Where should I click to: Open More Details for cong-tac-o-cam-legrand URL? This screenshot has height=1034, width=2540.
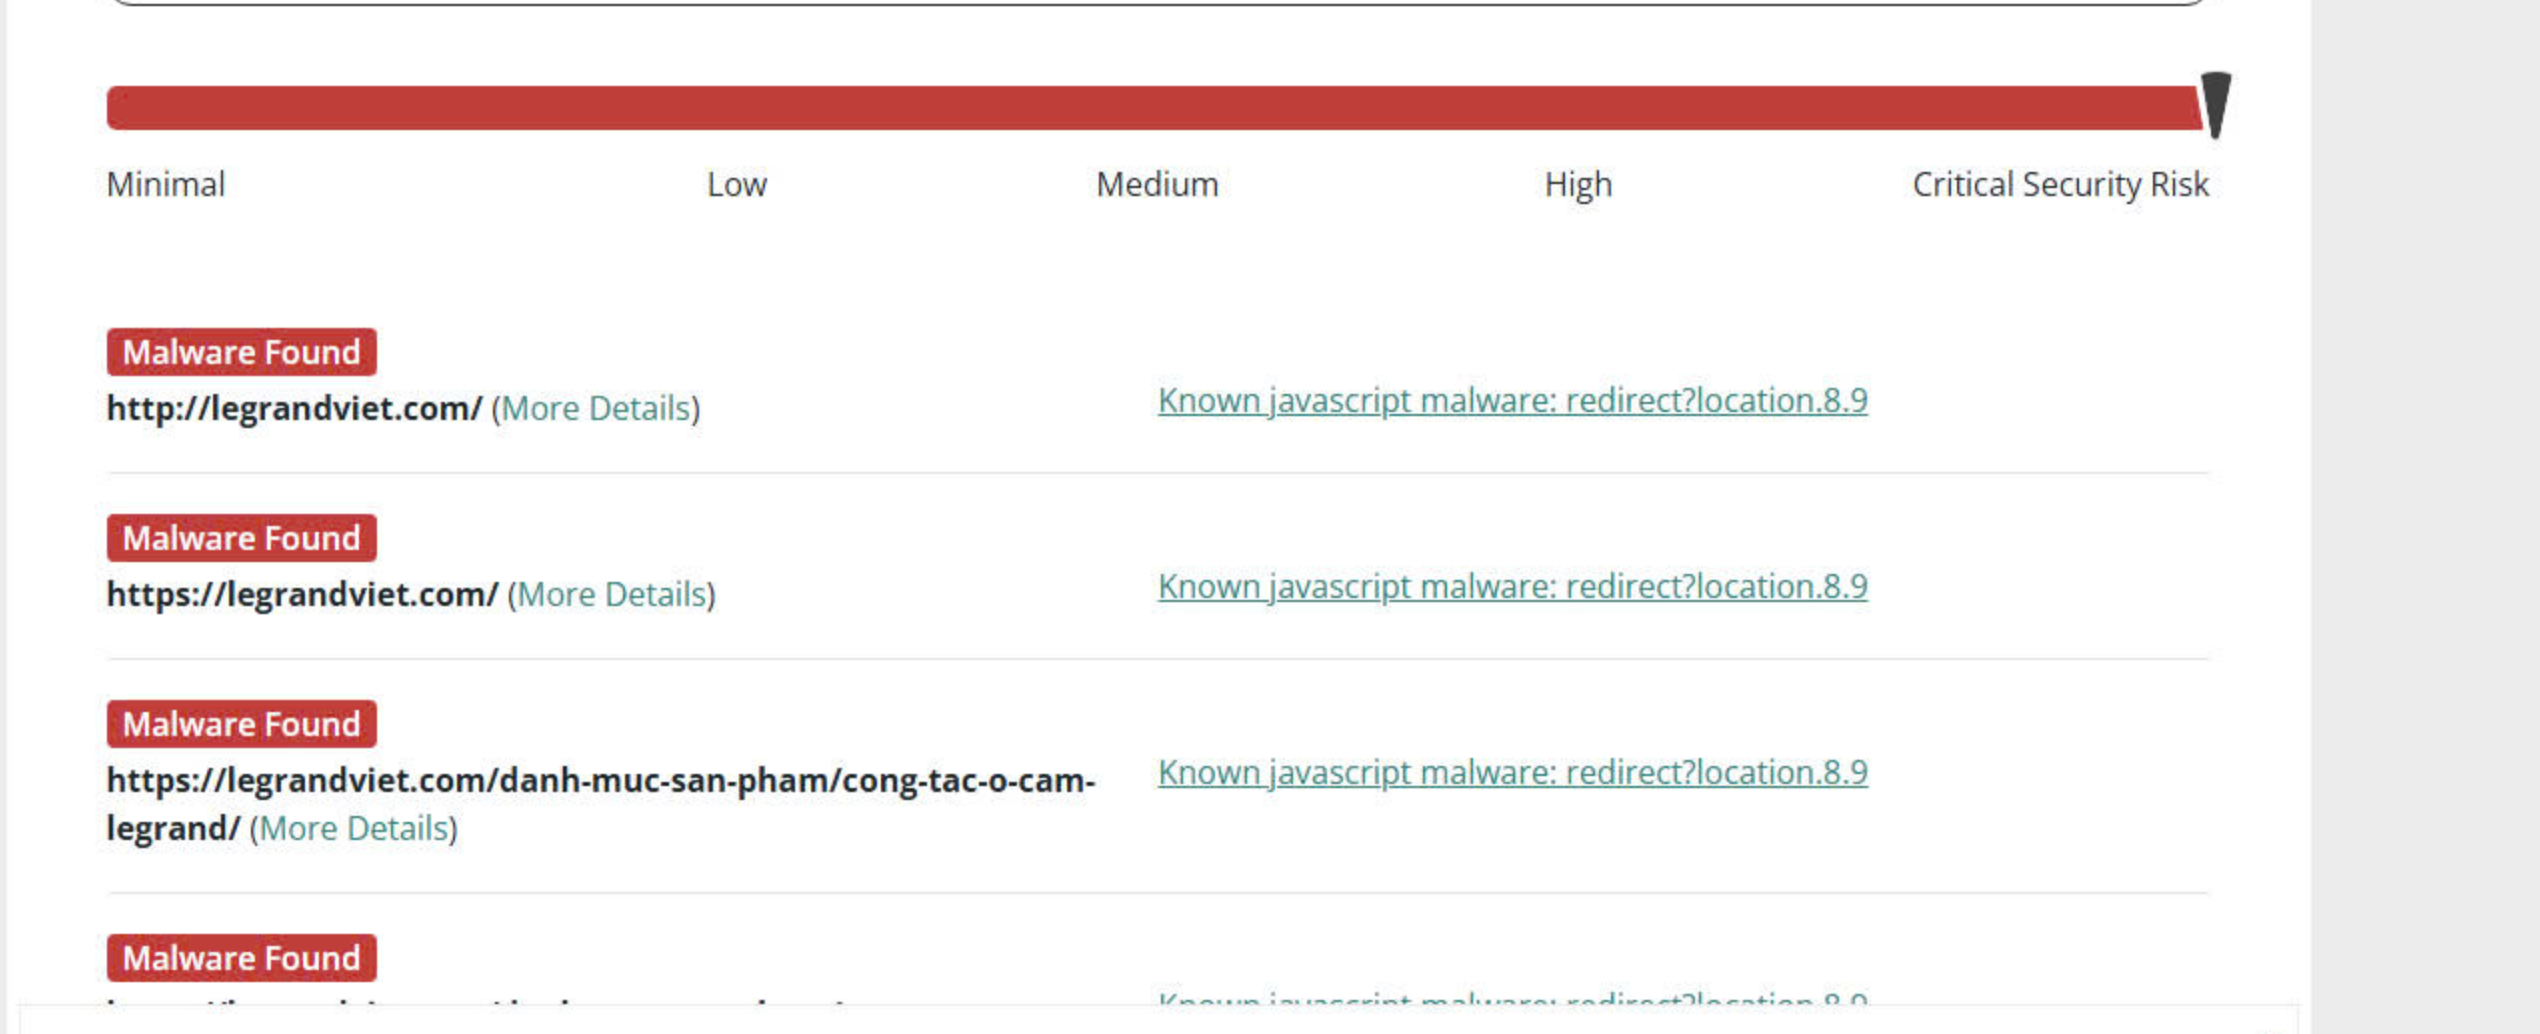(x=354, y=828)
